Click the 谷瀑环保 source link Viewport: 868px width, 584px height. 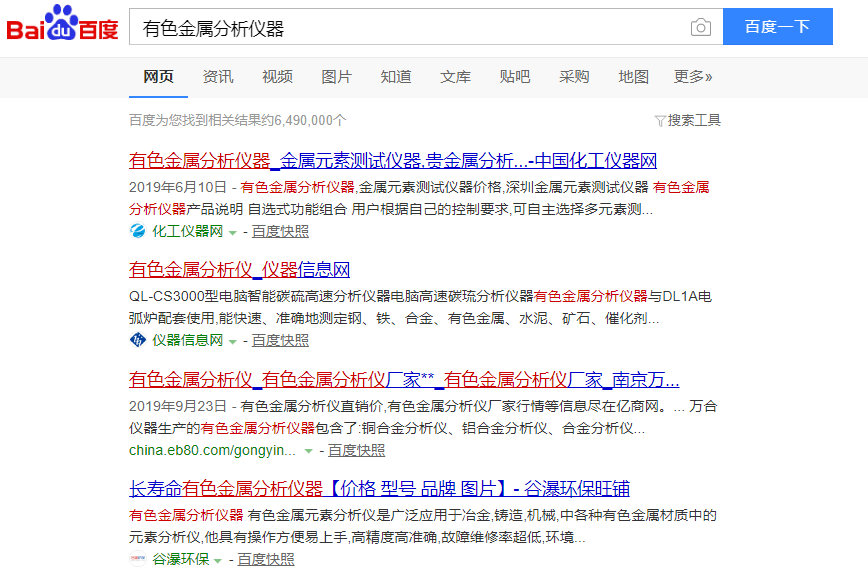coord(180,560)
